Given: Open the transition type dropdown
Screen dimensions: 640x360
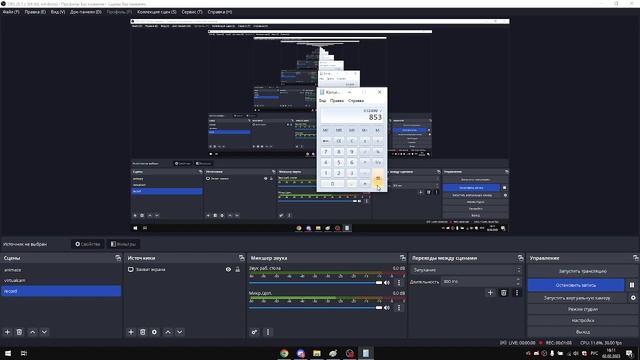Looking at the screenshot, I should (467, 270).
